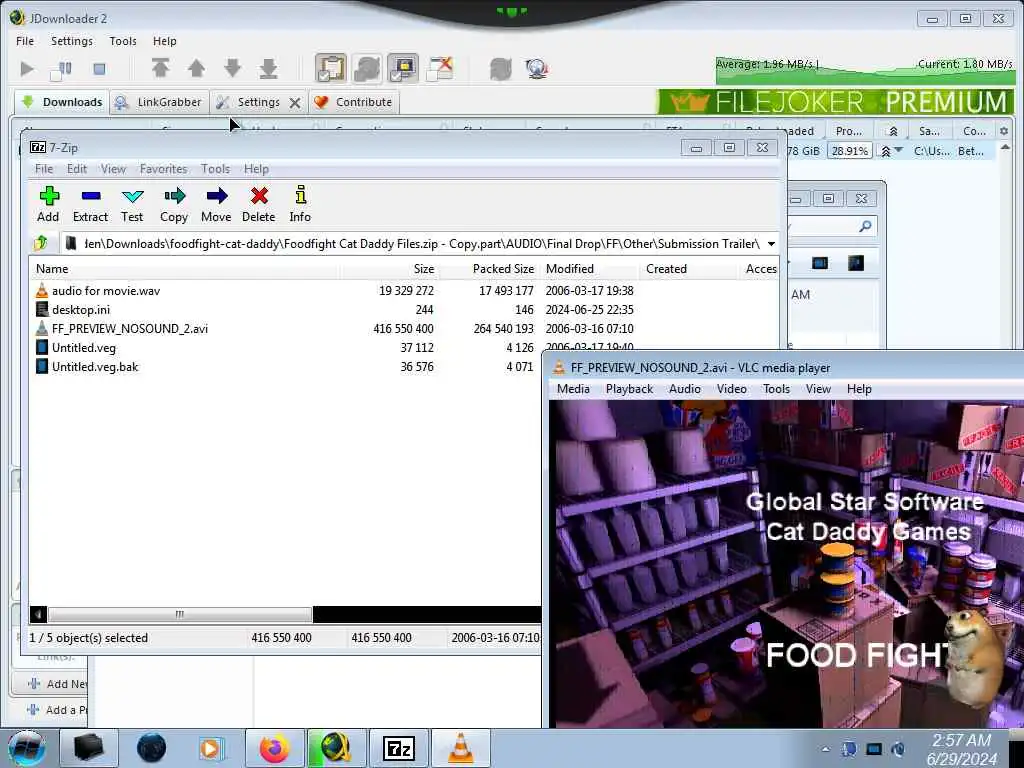Click the FileJoker Premium banner
1024x768 pixels.
pyautogui.click(x=835, y=102)
